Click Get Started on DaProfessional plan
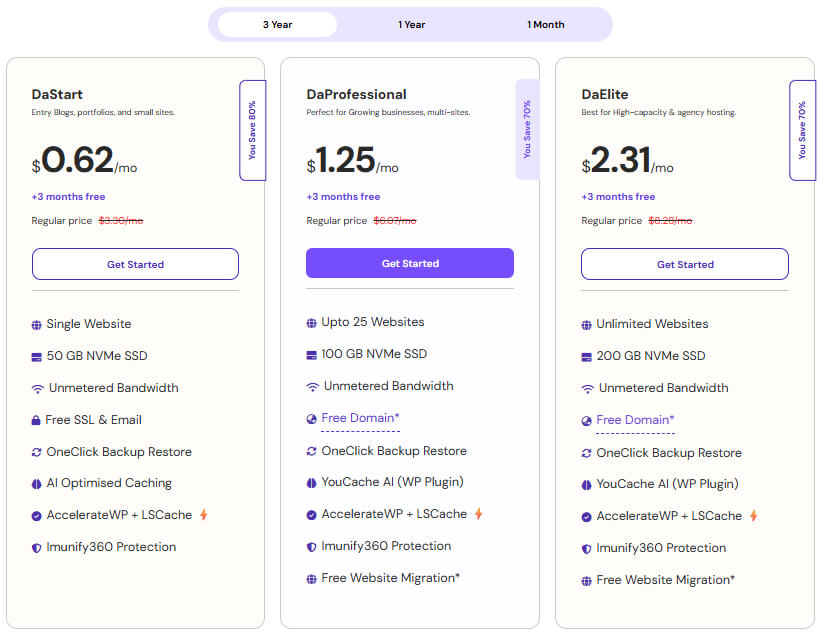This screenshot has width=818, height=632. pyautogui.click(x=410, y=263)
